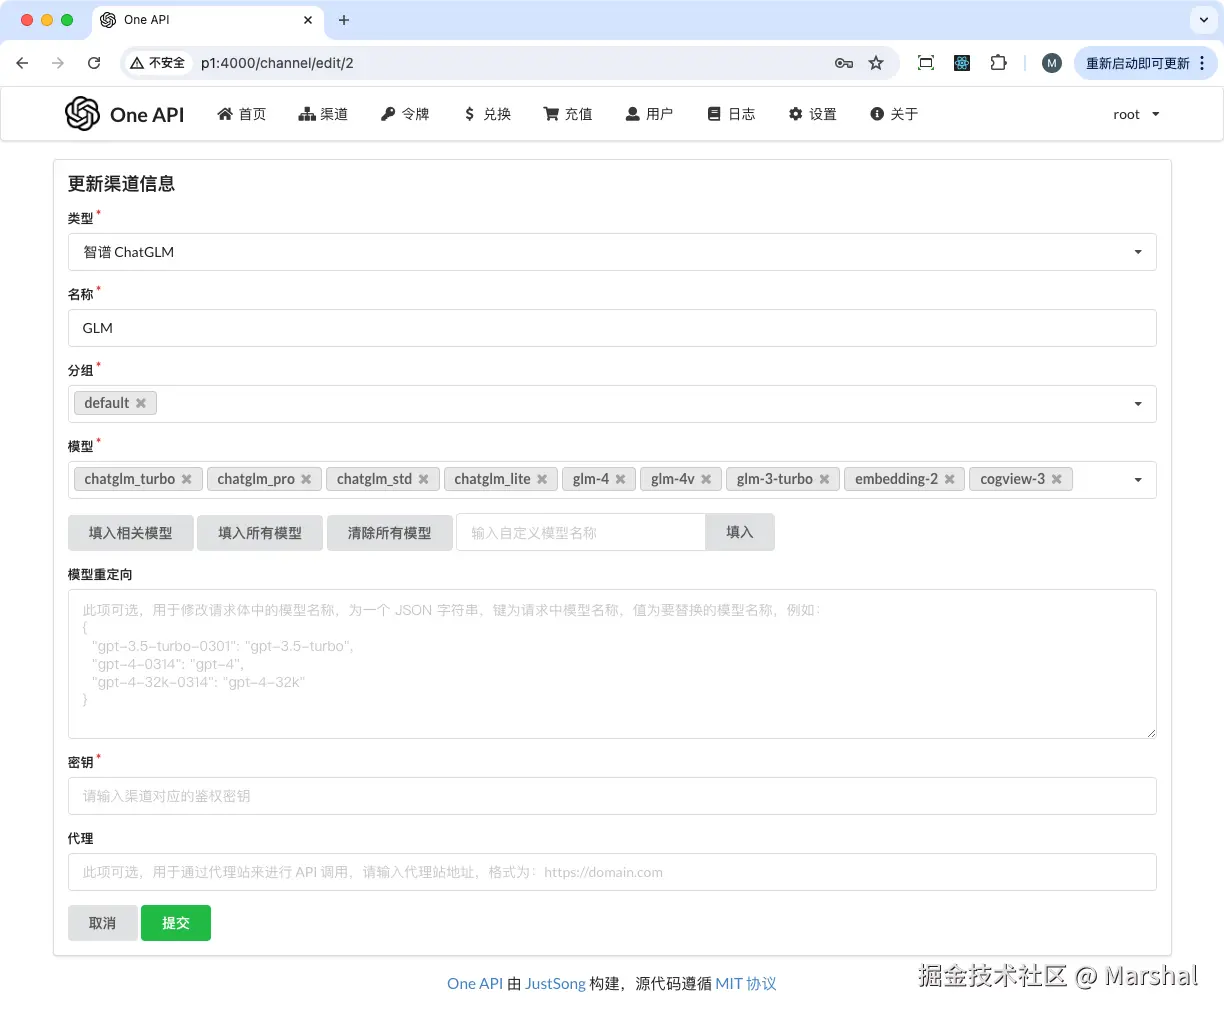The width and height of the screenshot is (1224, 1016).
Task: Open the 令牌 tokens page
Action: (405, 114)
